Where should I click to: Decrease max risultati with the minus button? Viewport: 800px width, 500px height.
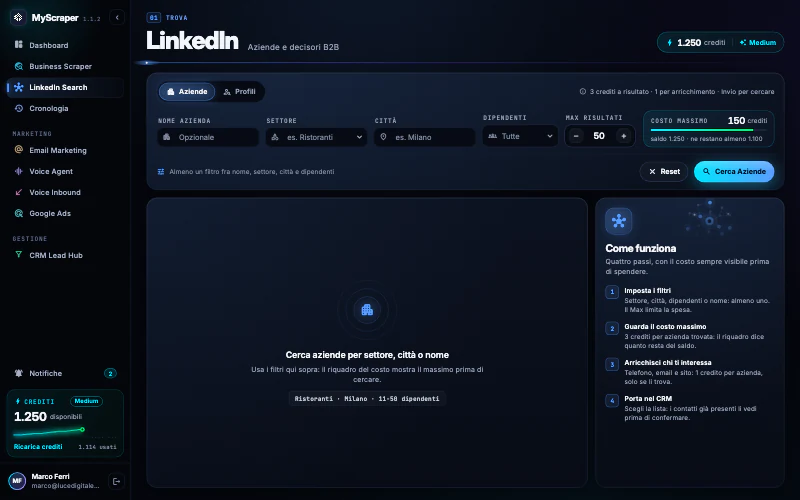tap(576, 136)
